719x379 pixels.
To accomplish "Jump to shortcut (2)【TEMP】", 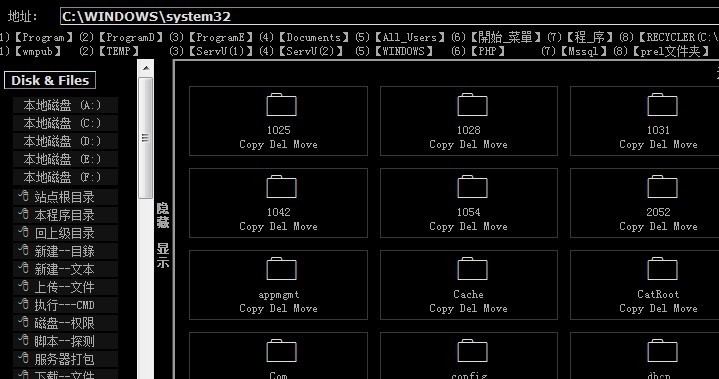I will [110, 51].
